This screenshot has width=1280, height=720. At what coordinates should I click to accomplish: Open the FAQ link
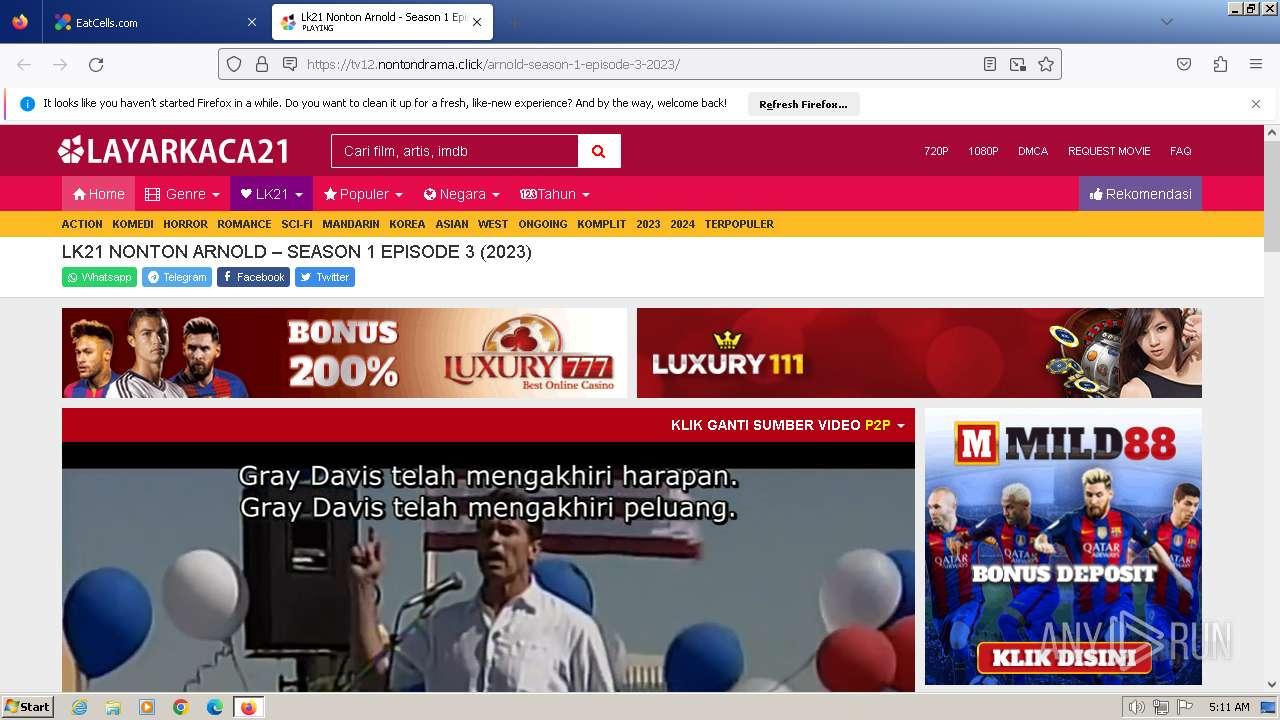1180,151
